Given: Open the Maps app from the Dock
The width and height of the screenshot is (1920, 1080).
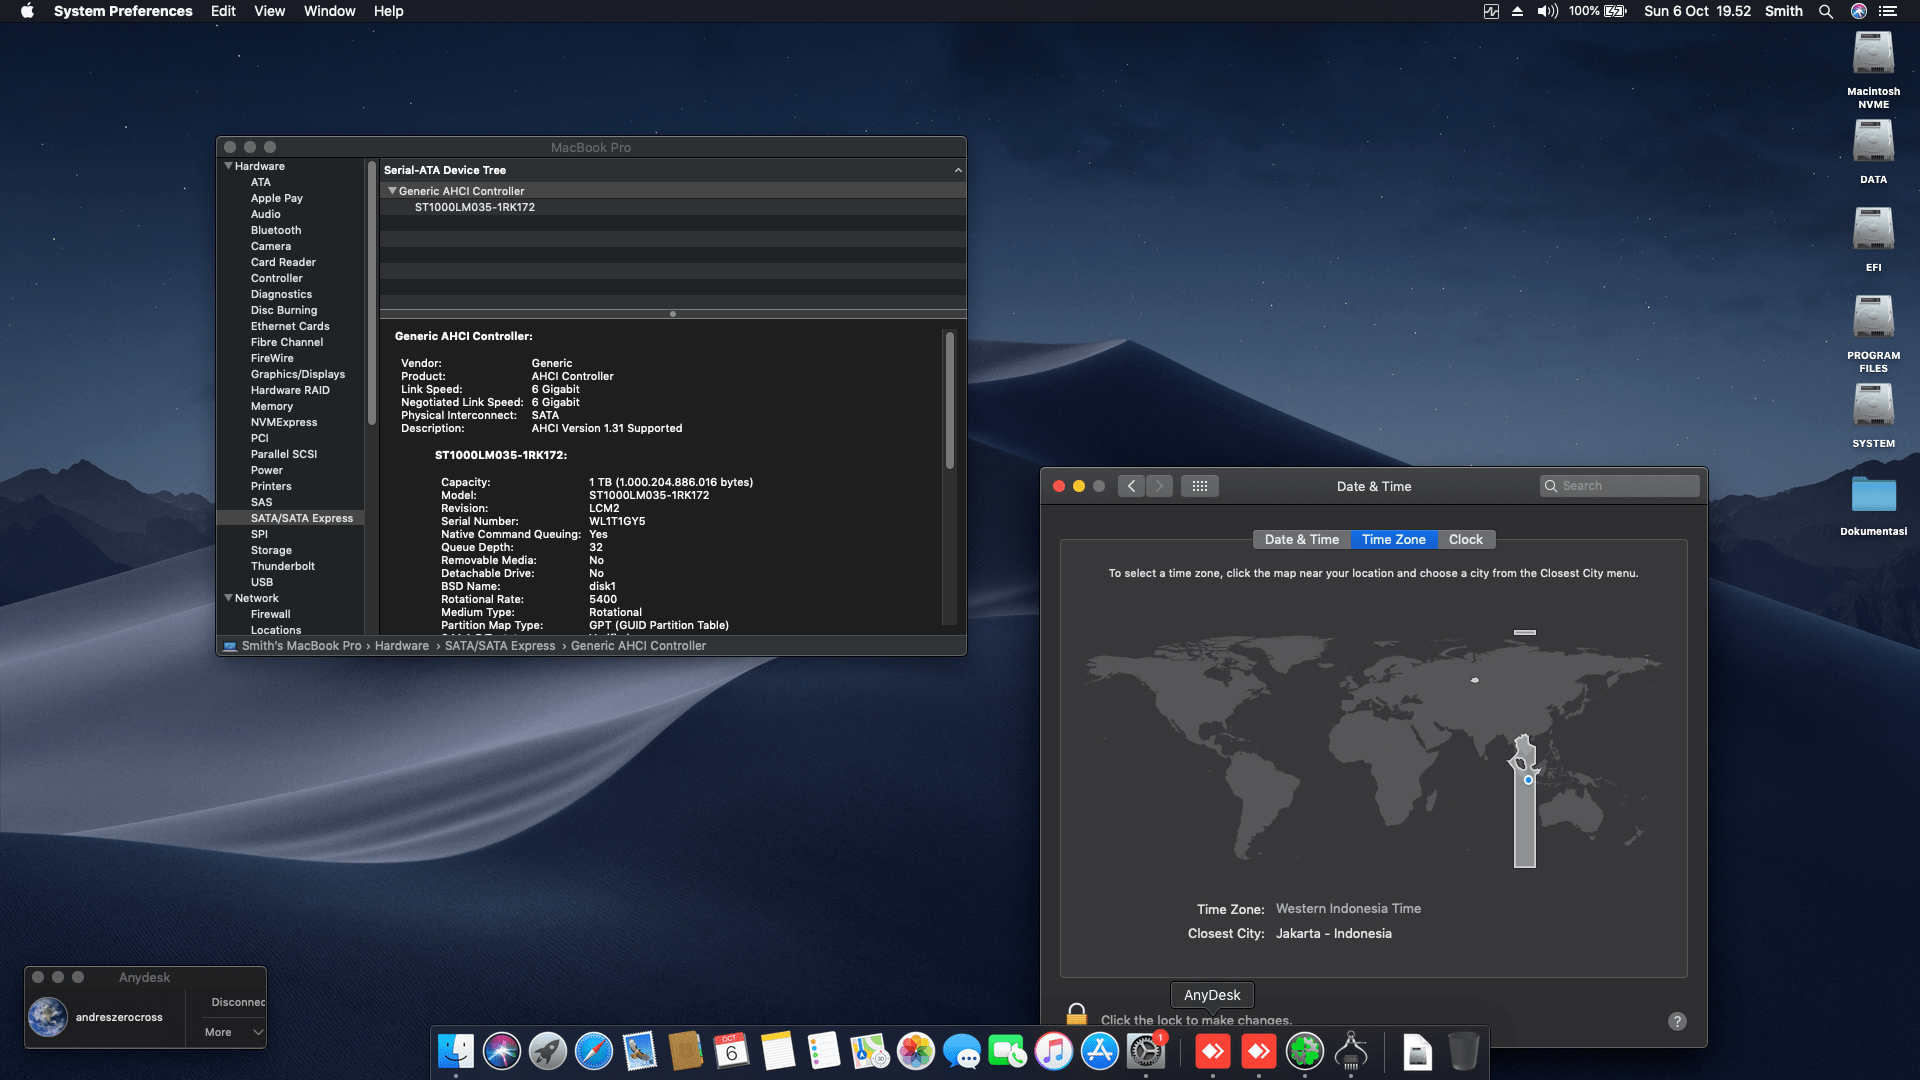Looking at the screenshot, I should [x=870, y=1052].
